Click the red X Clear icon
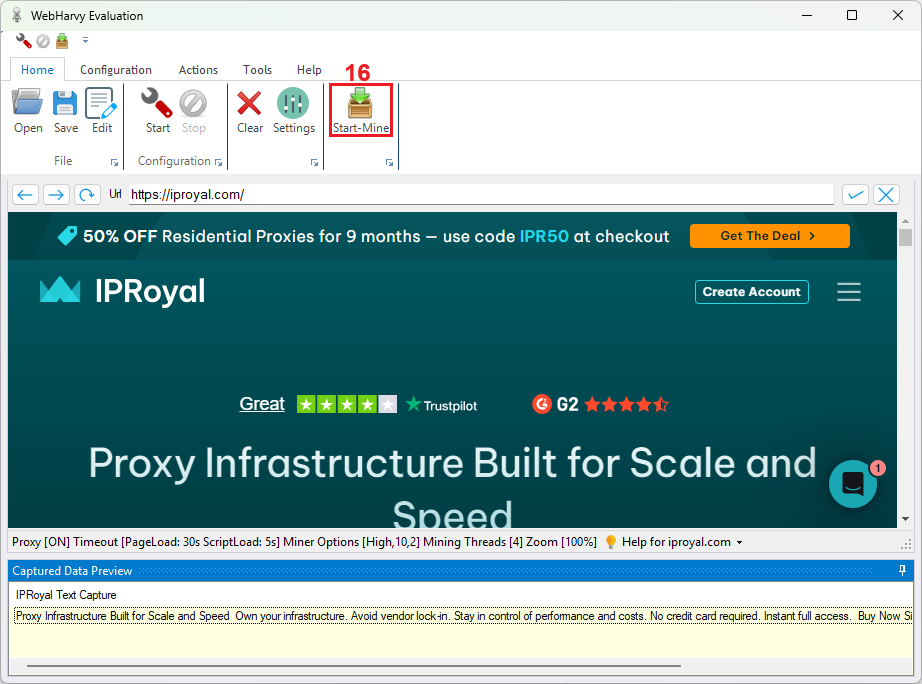Image resolution: width=922 pixels, height=684 pixels. click(250, 109)
